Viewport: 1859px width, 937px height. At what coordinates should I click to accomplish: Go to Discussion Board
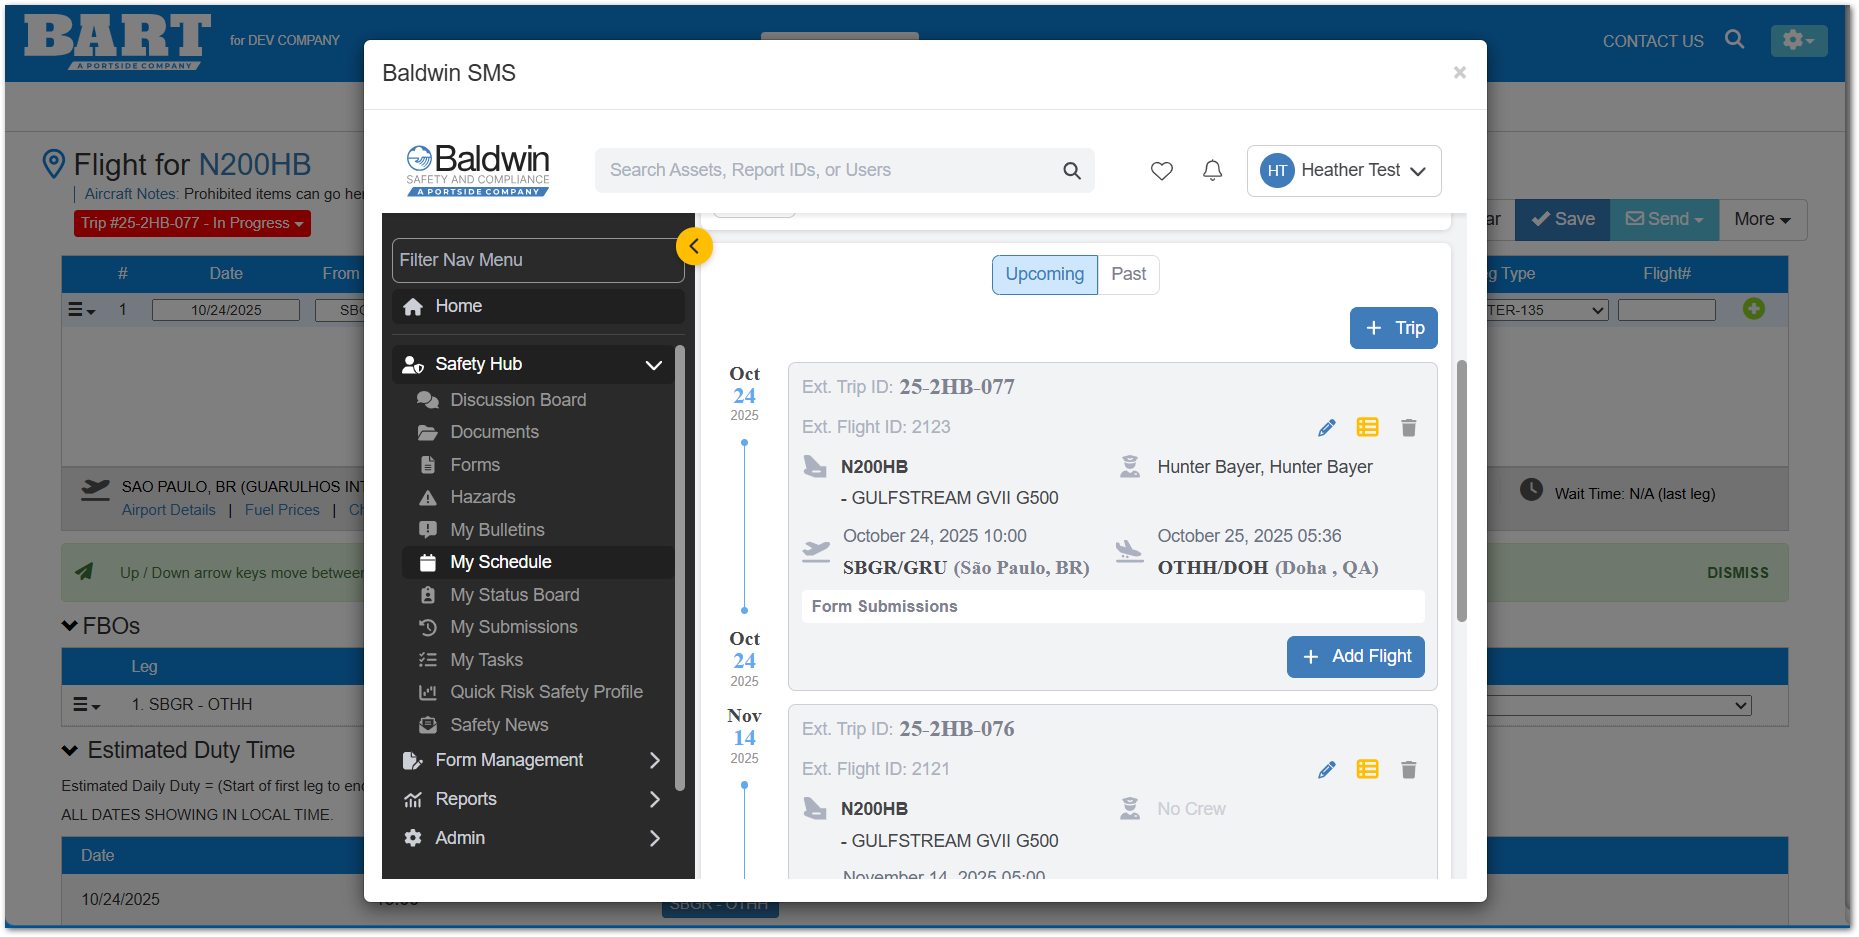pyautogui.click(x=517, y=400)
